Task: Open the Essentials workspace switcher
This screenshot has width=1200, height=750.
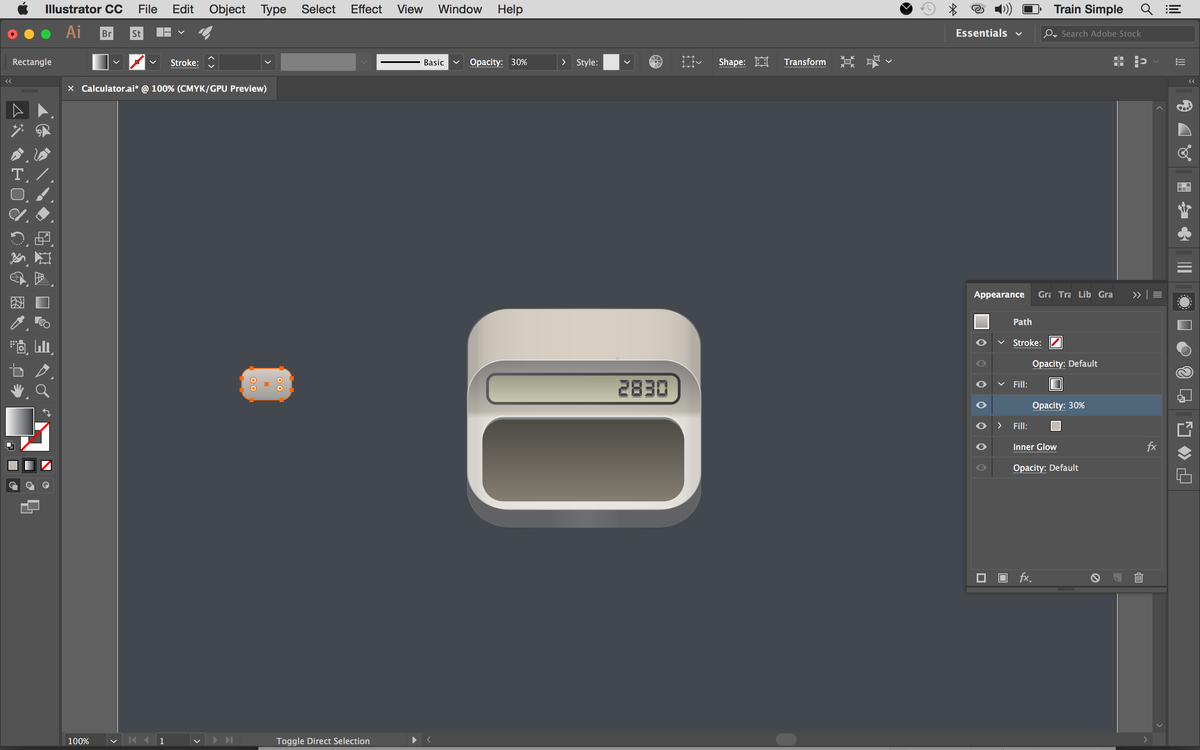Action: tap(987, 32)
